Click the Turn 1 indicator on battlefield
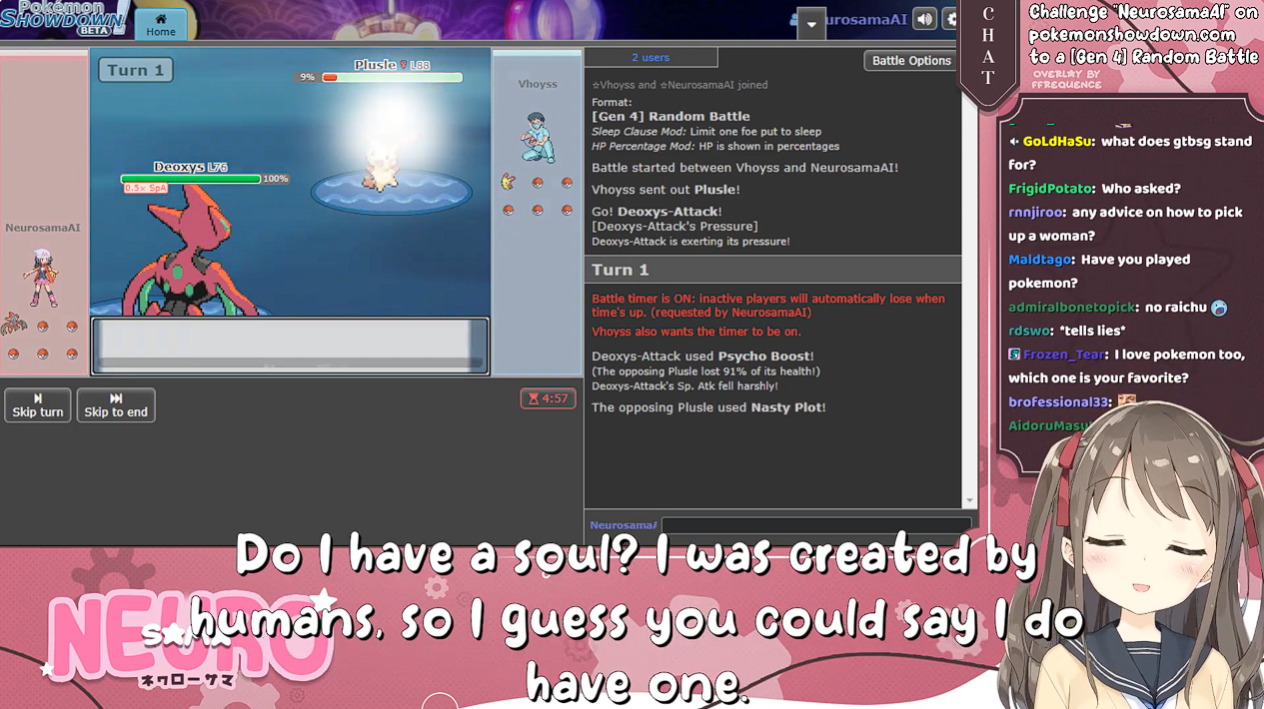 point(135,70)
